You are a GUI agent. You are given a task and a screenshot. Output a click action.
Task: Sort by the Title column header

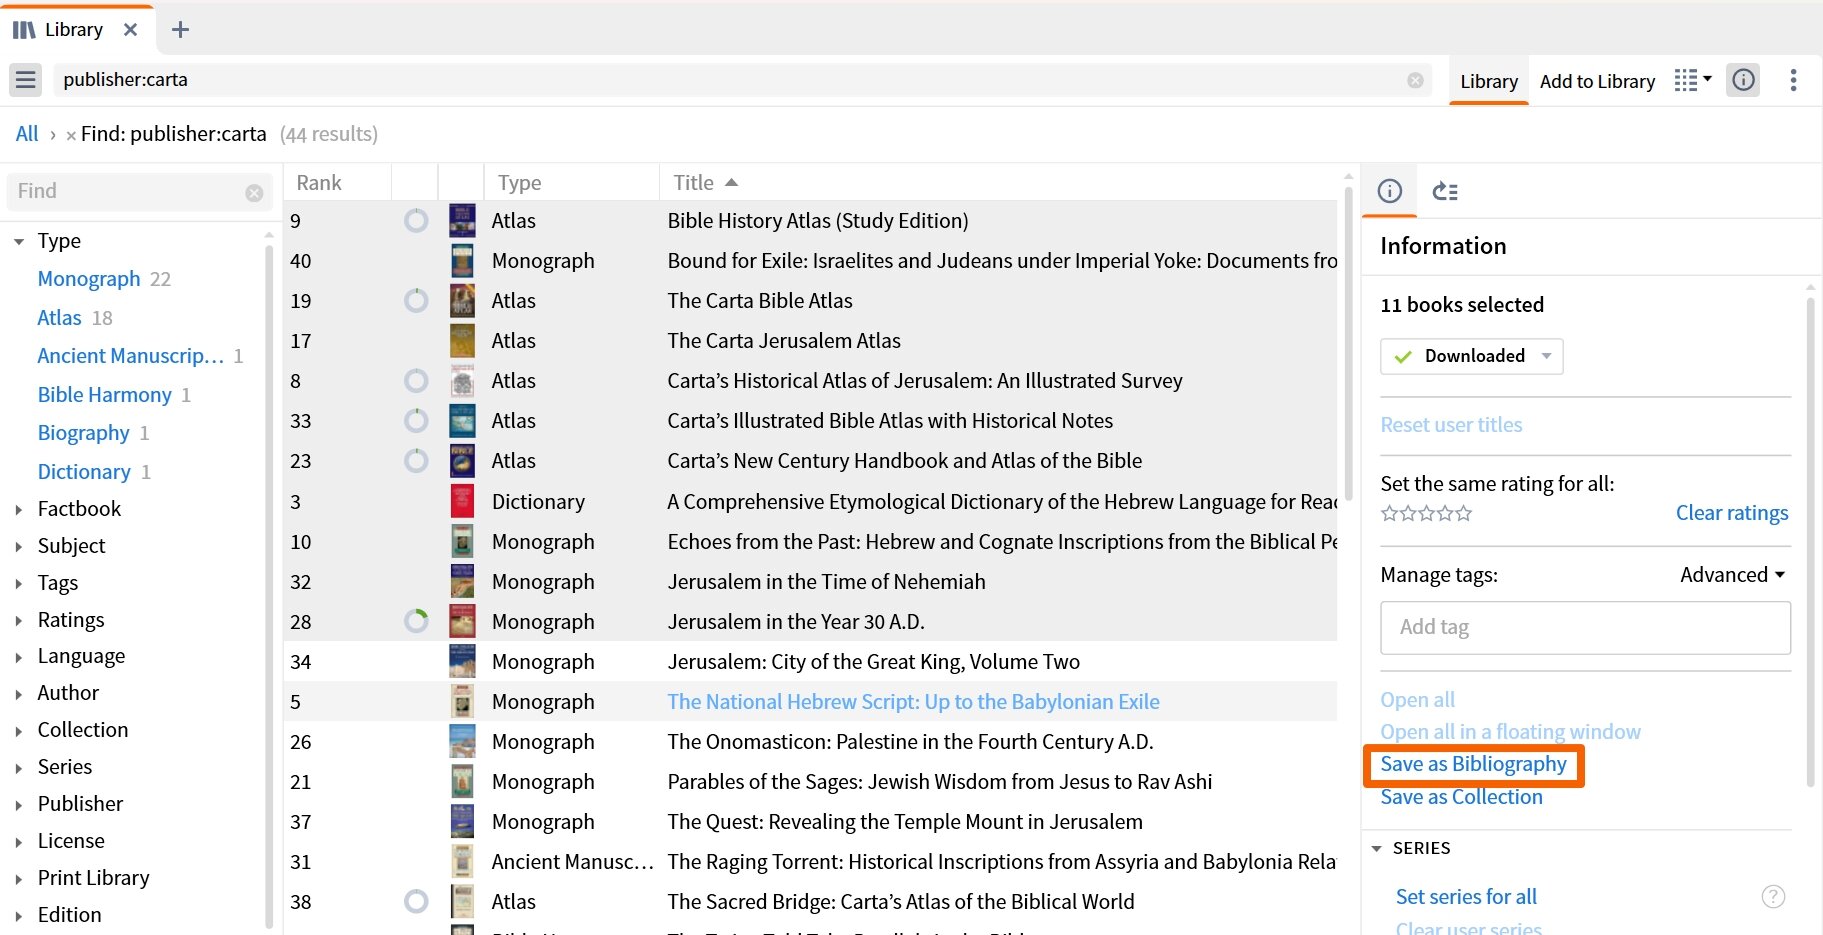click(705, 183)
